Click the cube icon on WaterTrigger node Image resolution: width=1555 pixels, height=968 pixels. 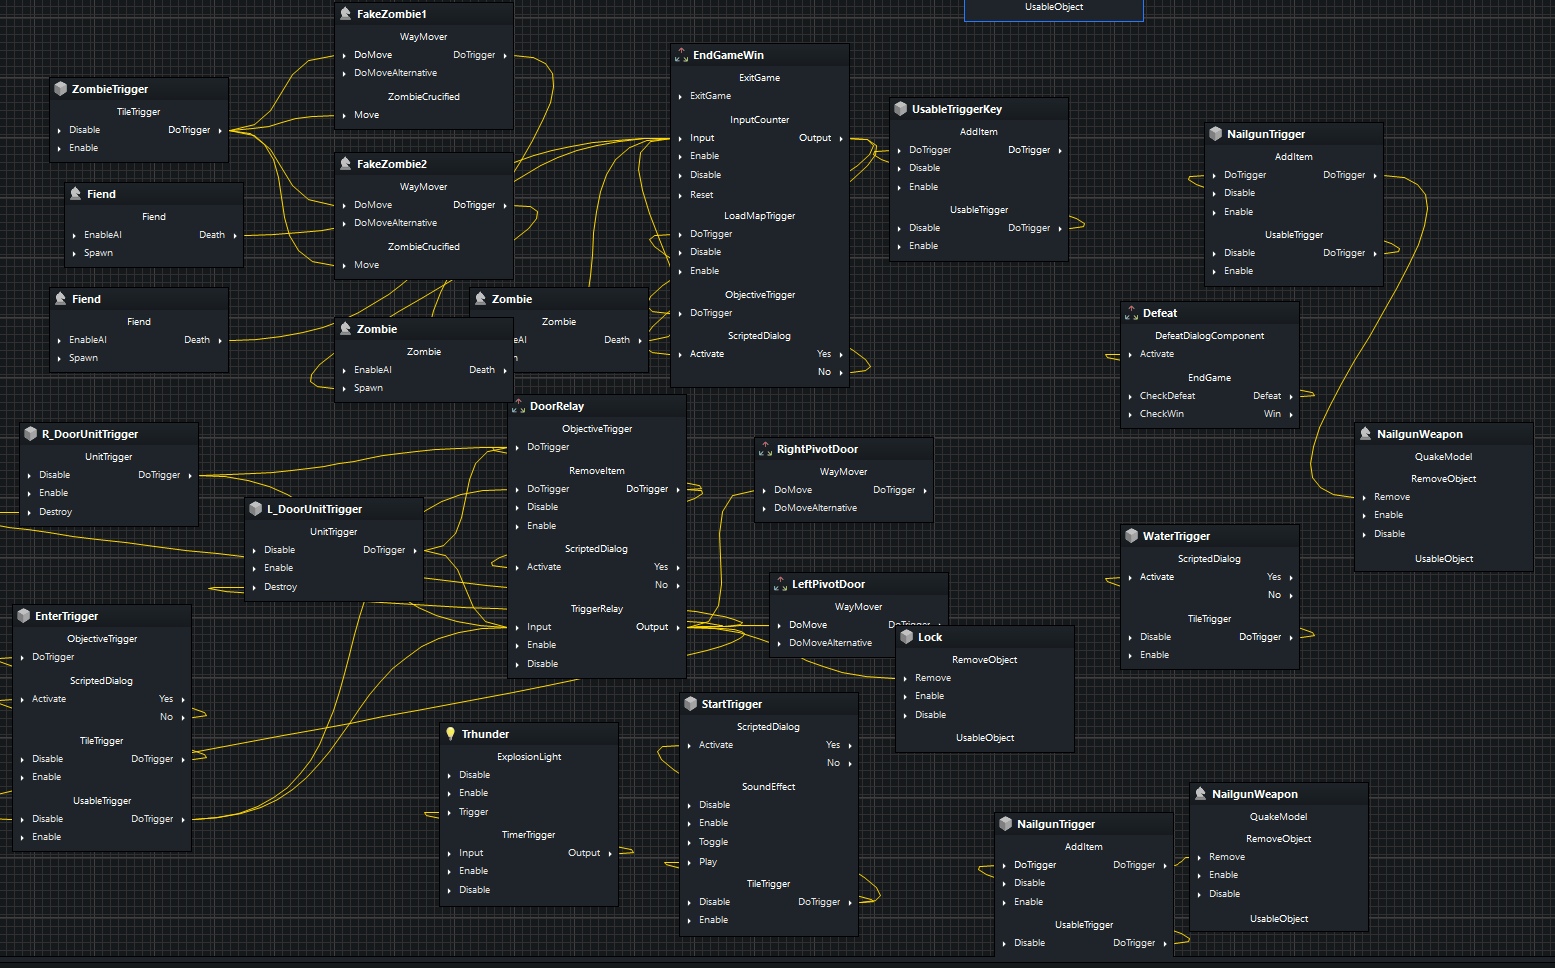(x=1131, y=536)
